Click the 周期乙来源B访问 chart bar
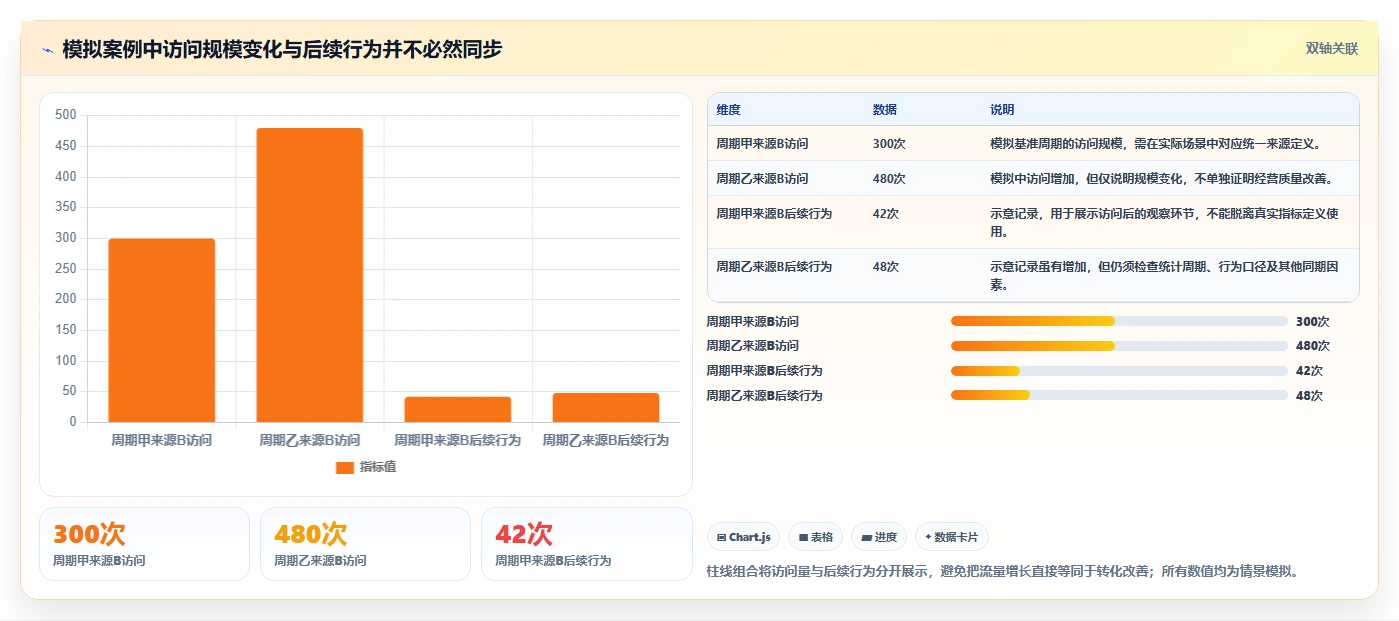 (x=309, y=275)
